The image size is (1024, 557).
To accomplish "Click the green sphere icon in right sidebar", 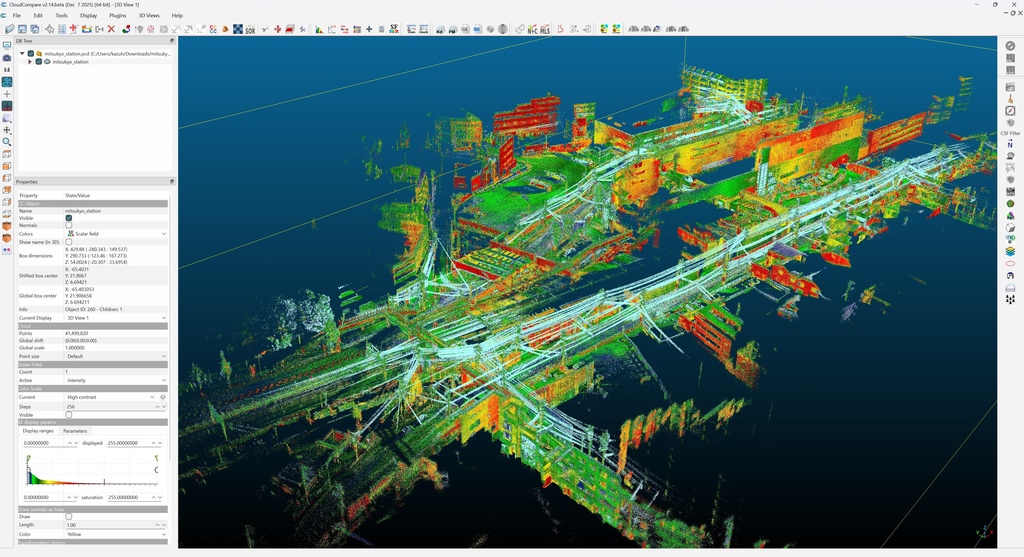I will pos(1010,204).
